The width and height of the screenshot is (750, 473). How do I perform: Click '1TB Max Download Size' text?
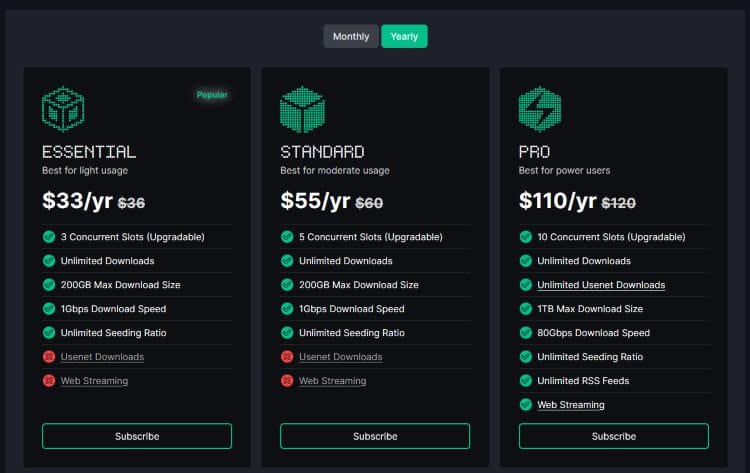pyautogui.click(x=590, y=309)
